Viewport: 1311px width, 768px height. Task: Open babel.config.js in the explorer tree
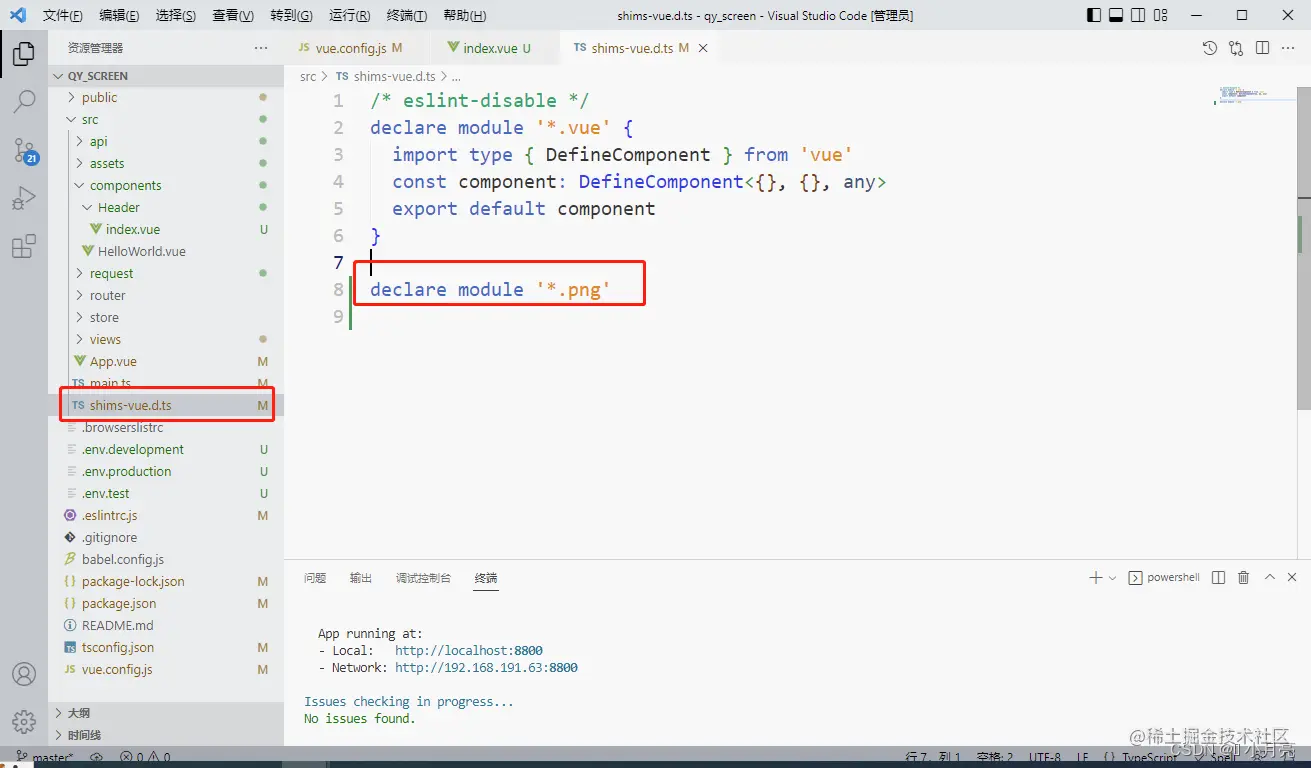point(122,559)
